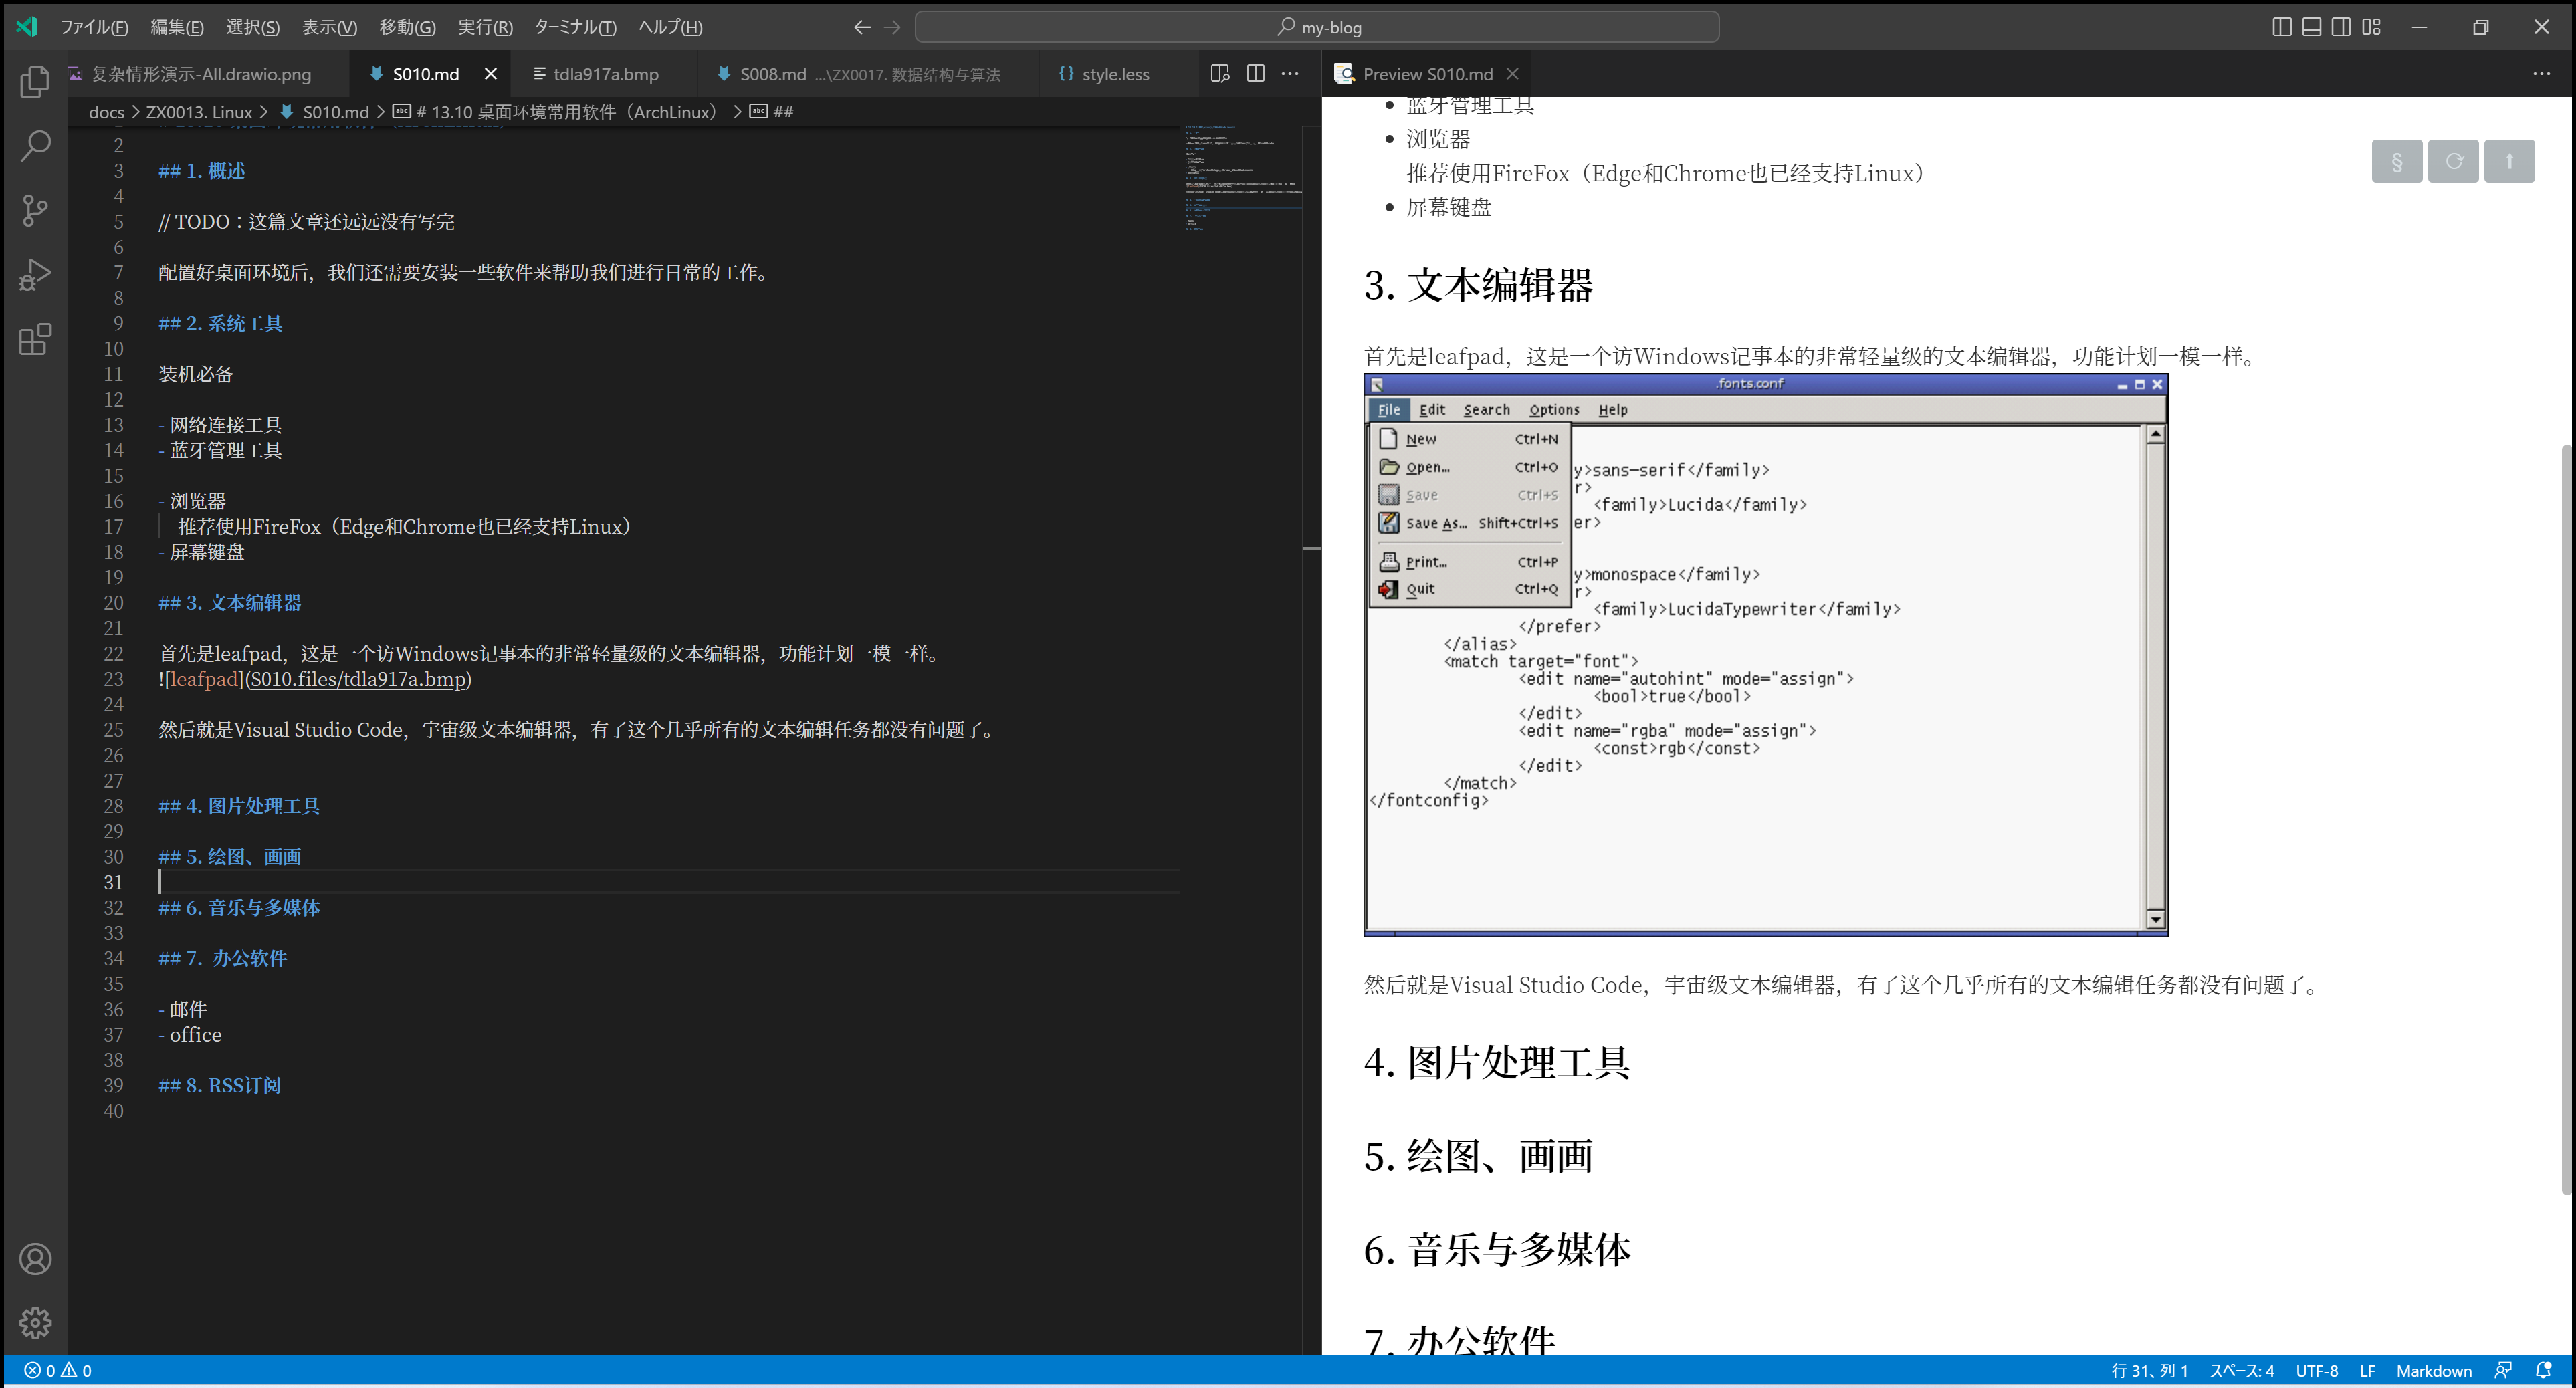
Task: Open the Explorer view in activity bar
Action: pyautogui.click(x=35, y=82)
